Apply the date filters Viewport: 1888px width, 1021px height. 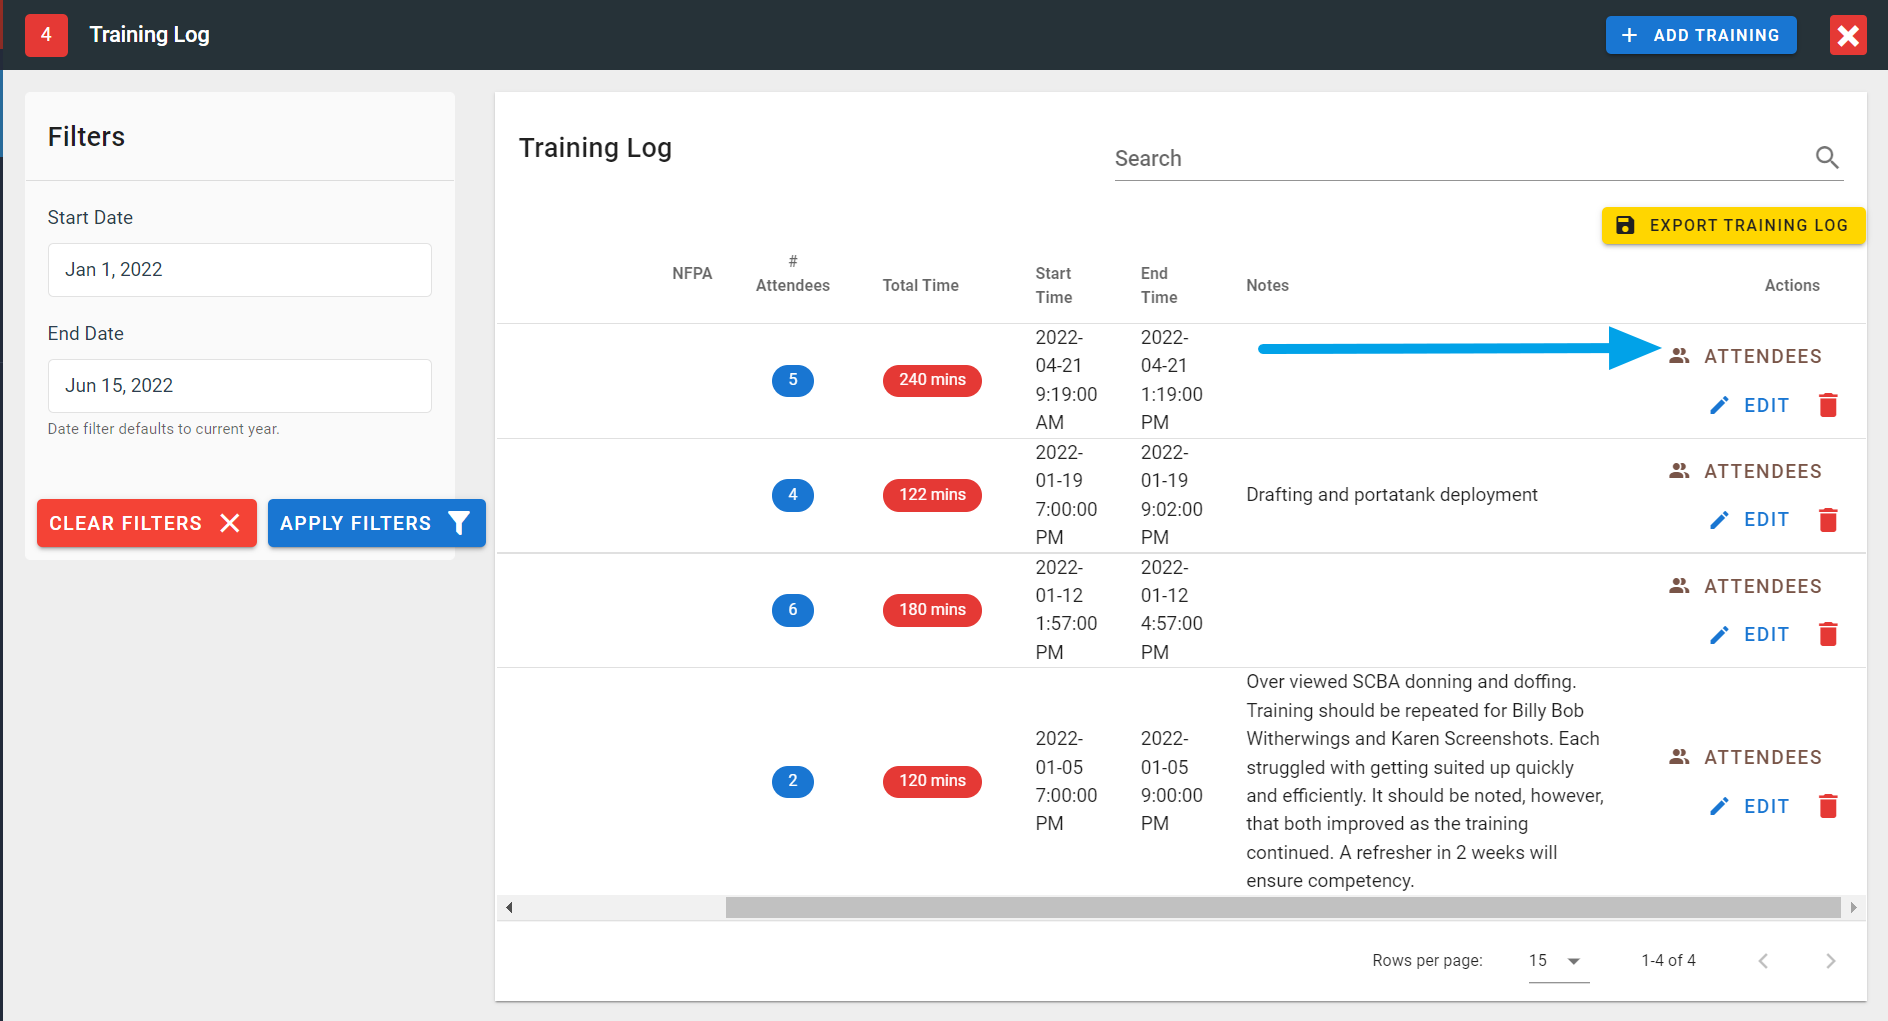tap(376, 523)
